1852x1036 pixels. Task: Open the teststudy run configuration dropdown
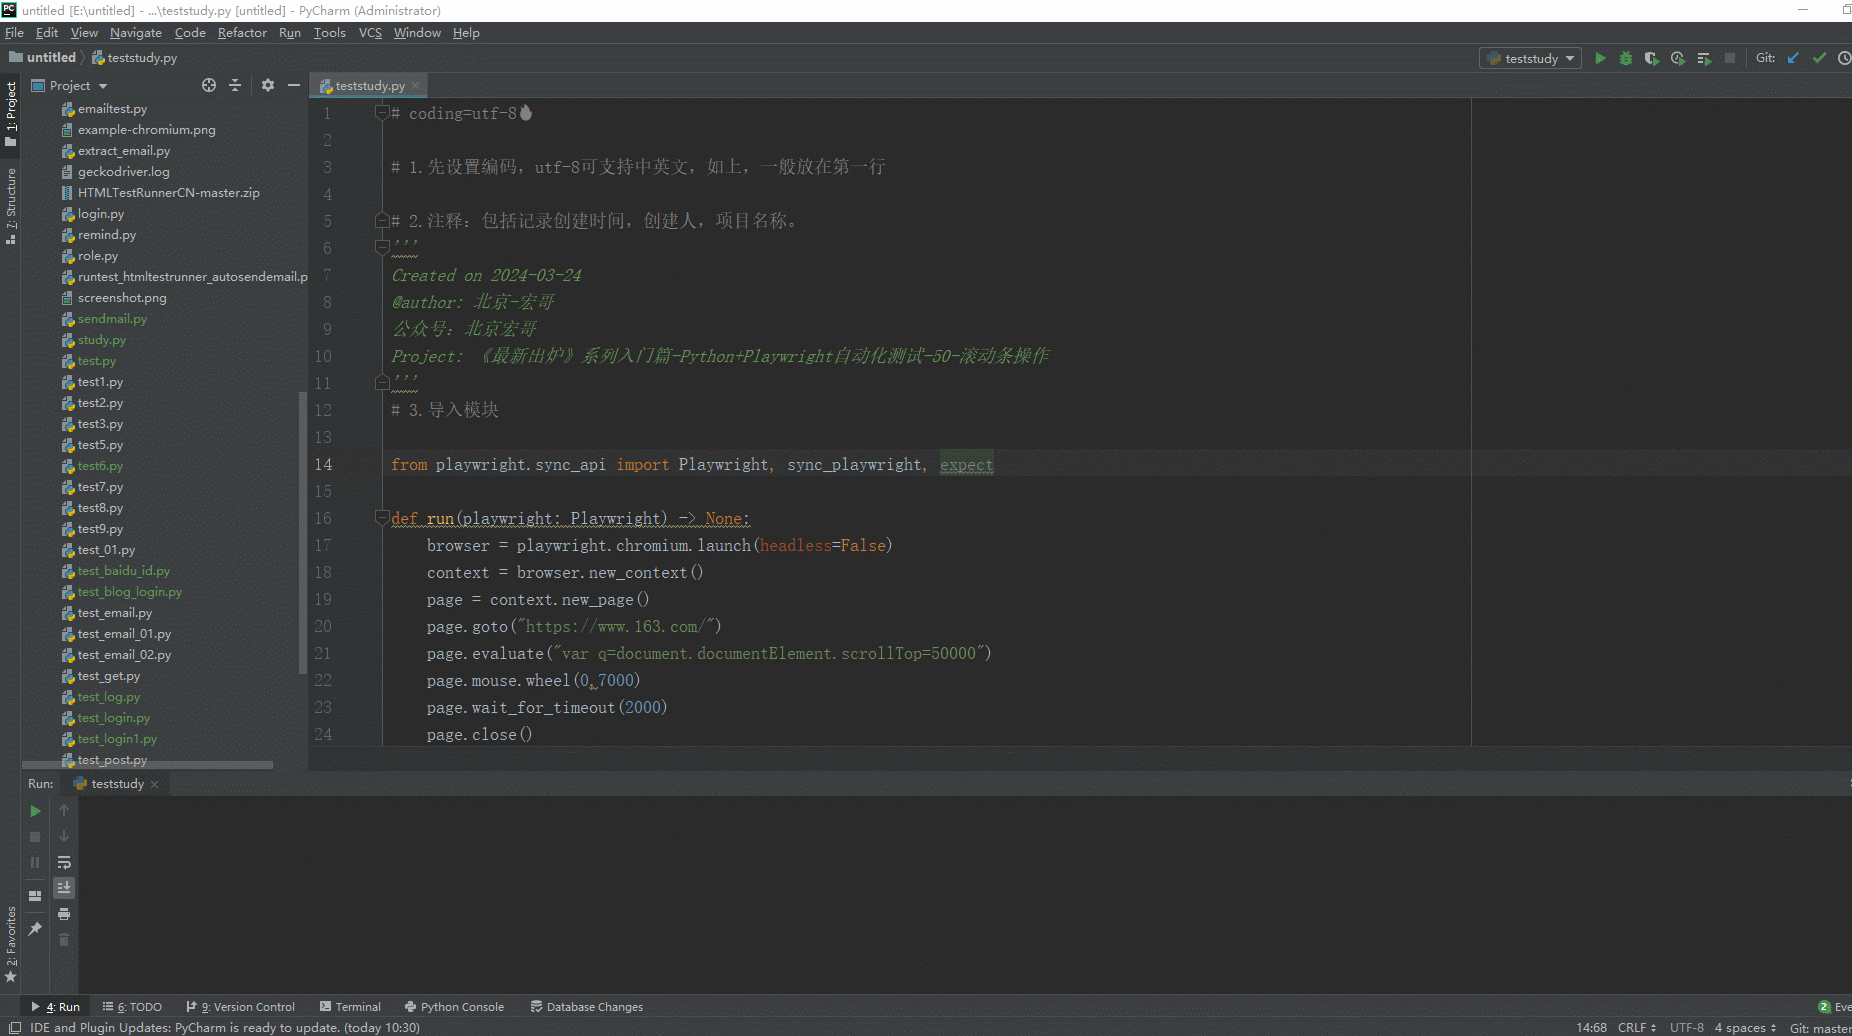pos(1530,58)
